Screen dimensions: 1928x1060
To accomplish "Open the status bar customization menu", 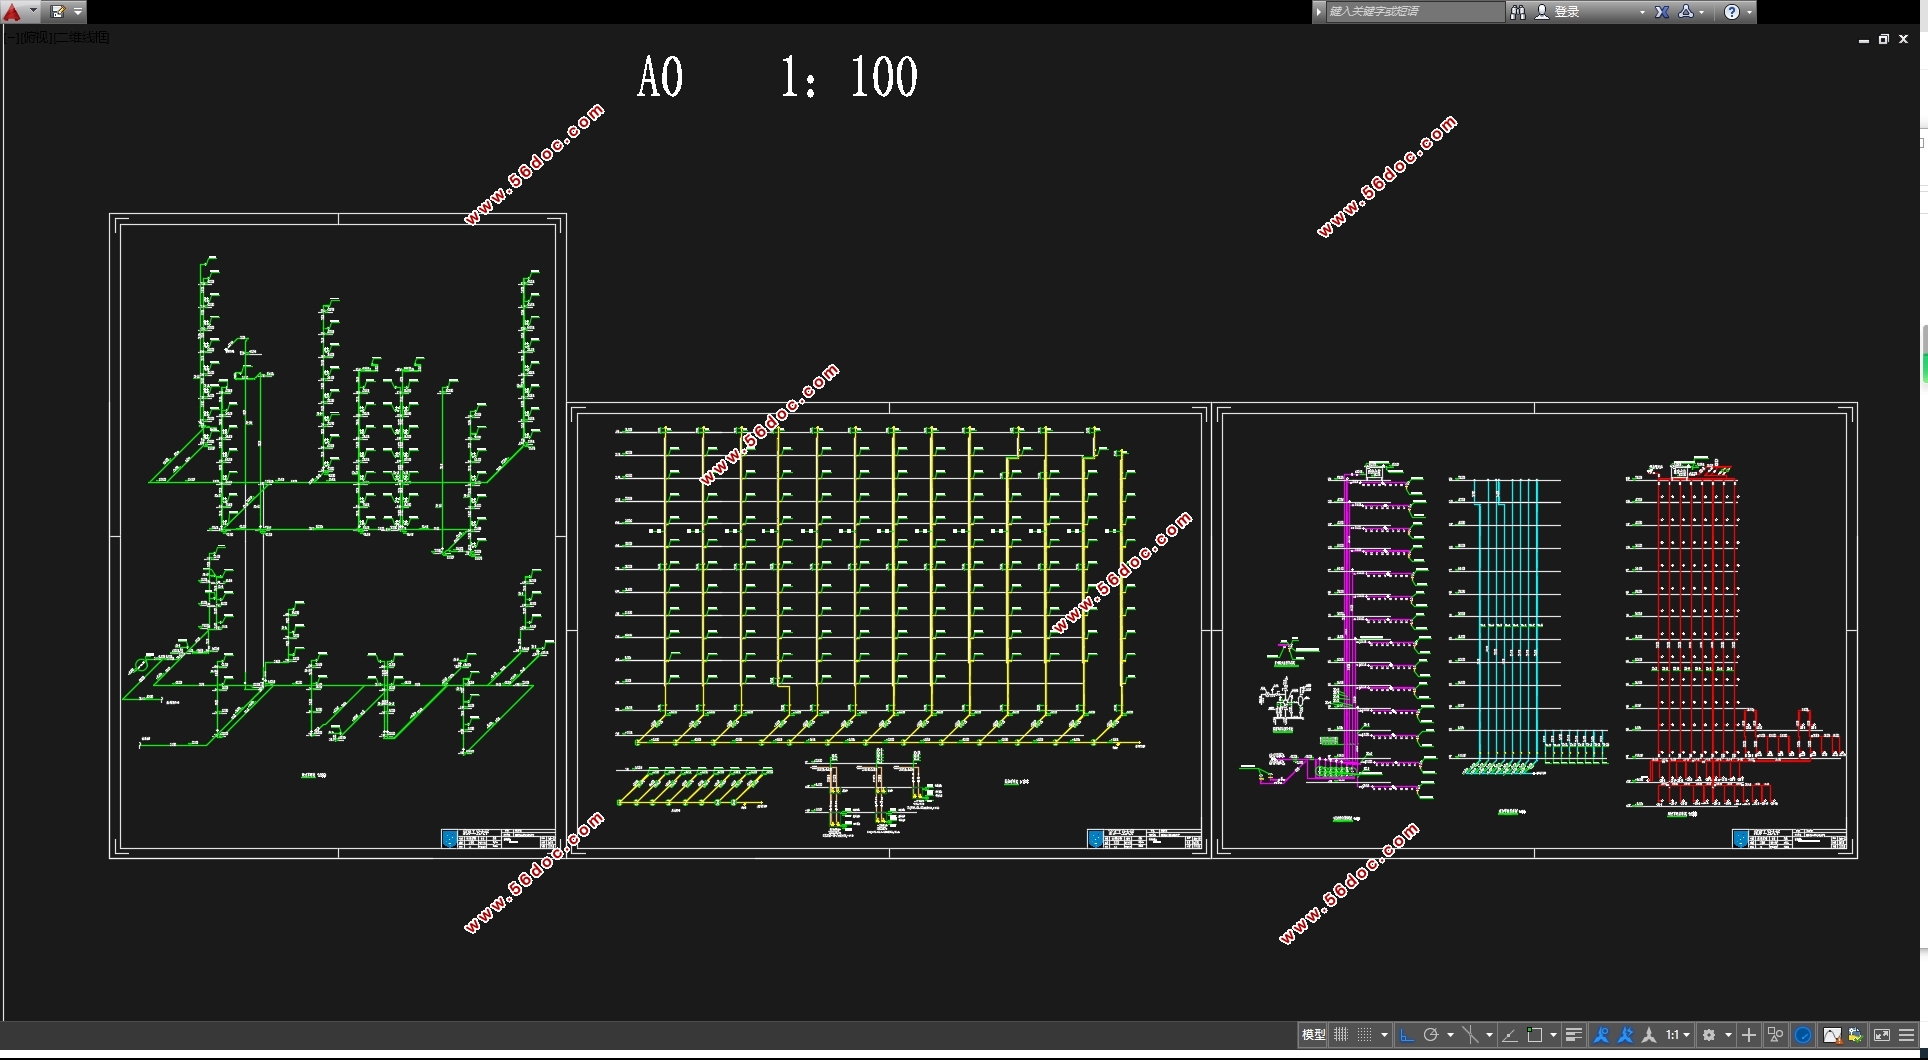I will click(1907, 1035).
